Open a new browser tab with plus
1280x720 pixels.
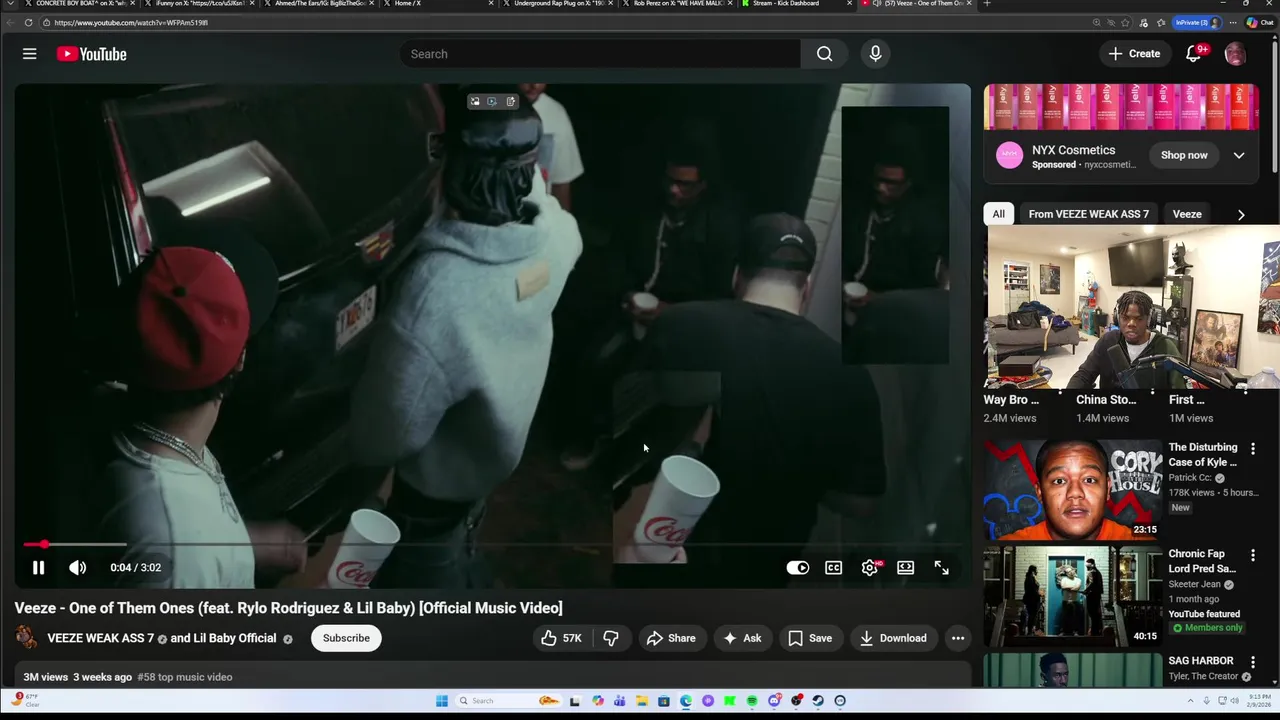pos(987,4)
